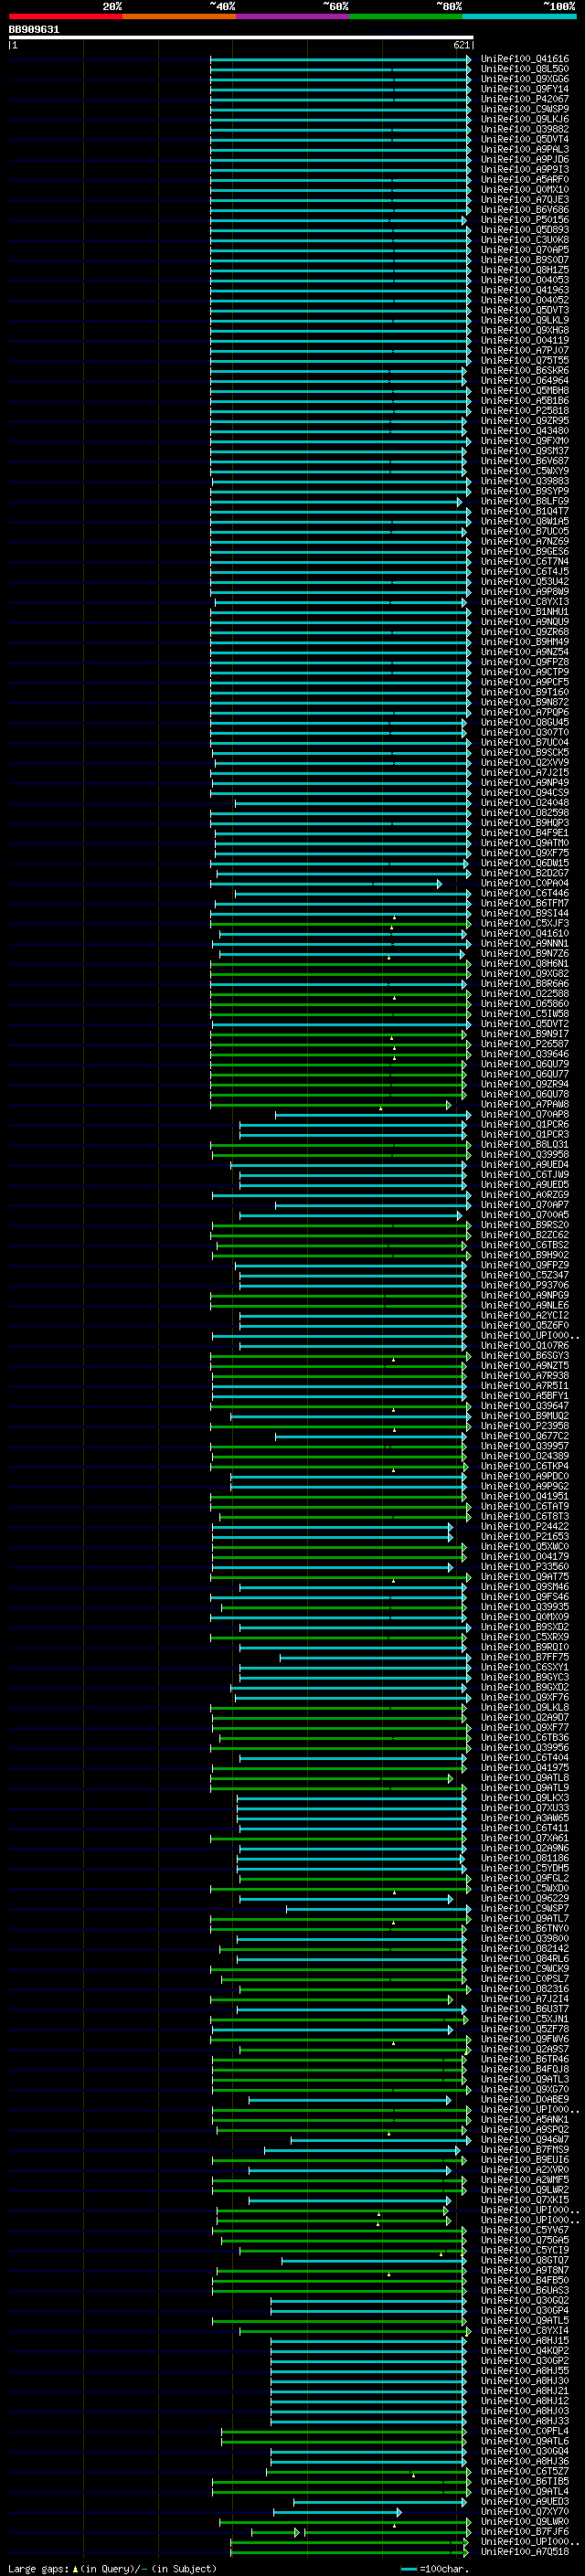The image size is (585, 2576).
Task: Select the UniRef100_P50156 label
Action: pyautogui.click(x=525, y=220)
